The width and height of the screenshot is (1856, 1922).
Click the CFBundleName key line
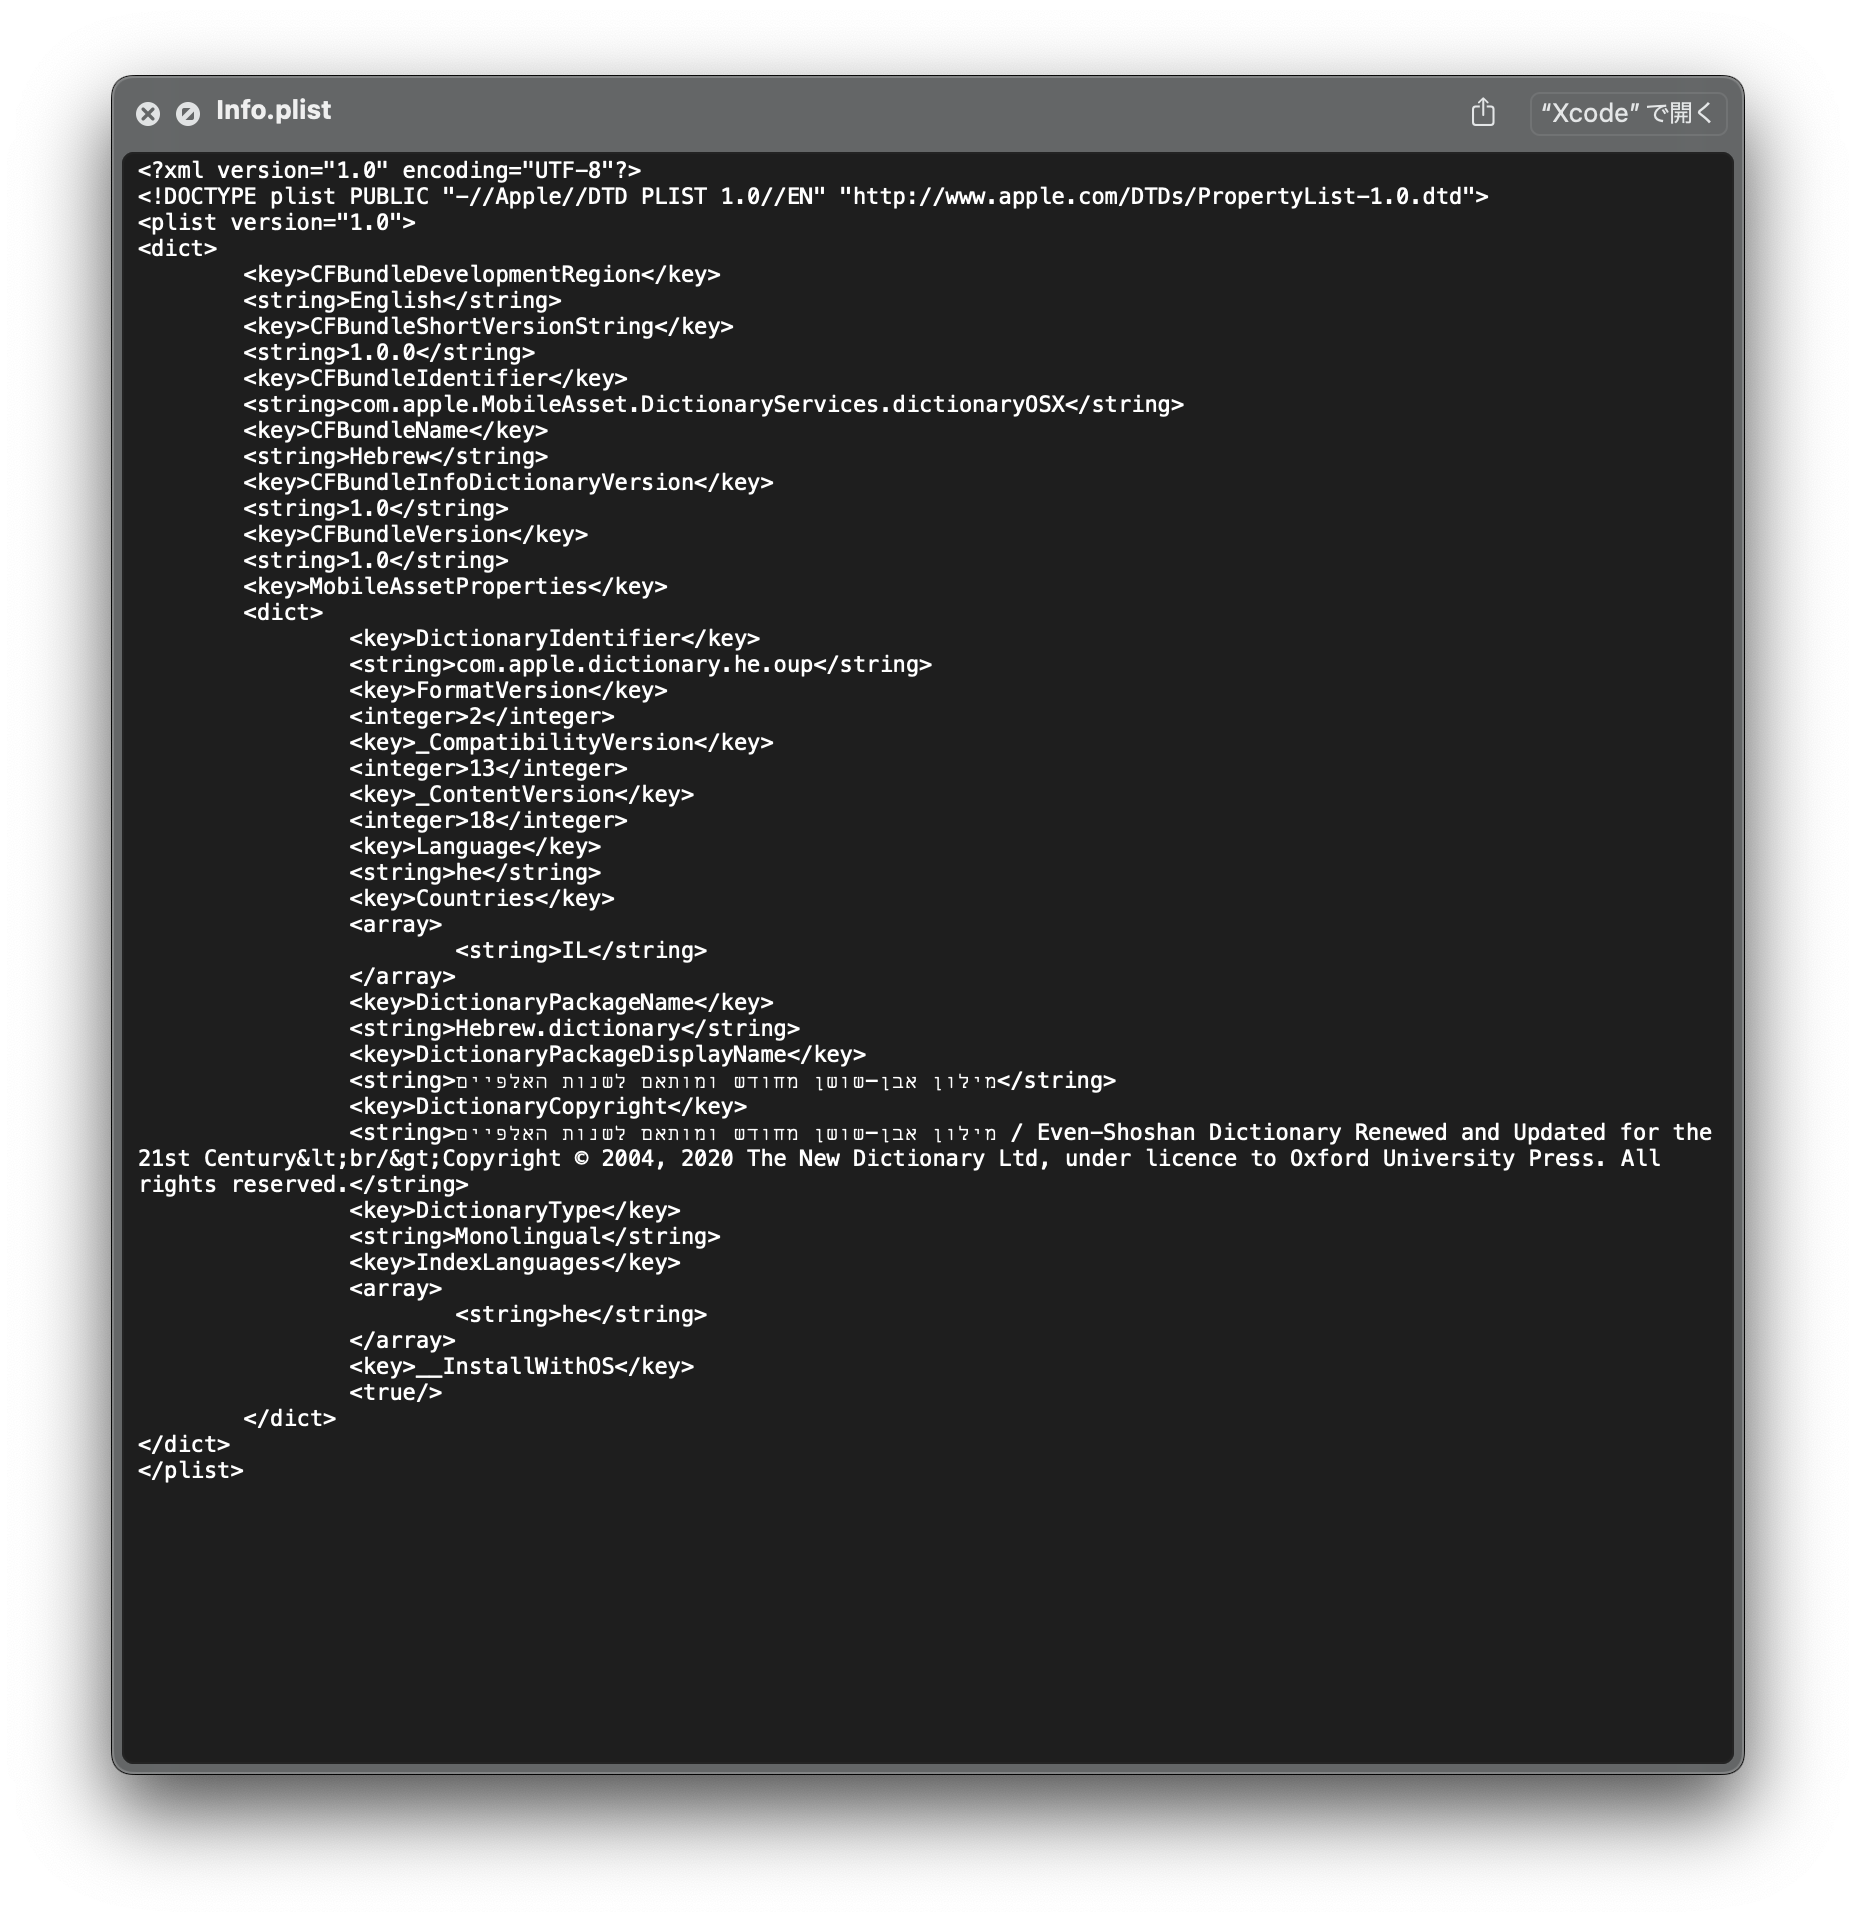coord(396,430)
